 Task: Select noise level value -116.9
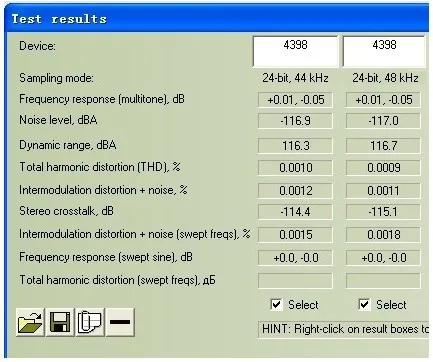point(295,121)
